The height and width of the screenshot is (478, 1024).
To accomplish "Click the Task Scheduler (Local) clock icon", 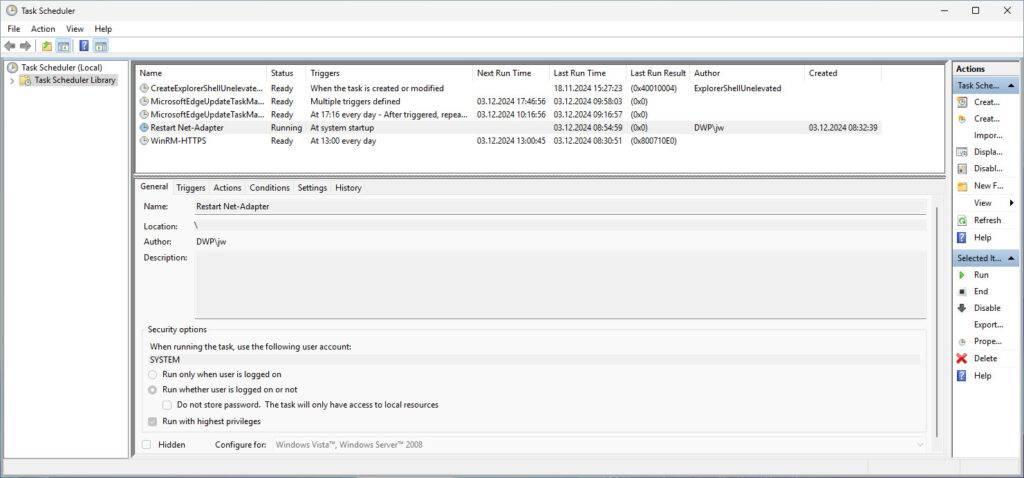I will 12,67.
